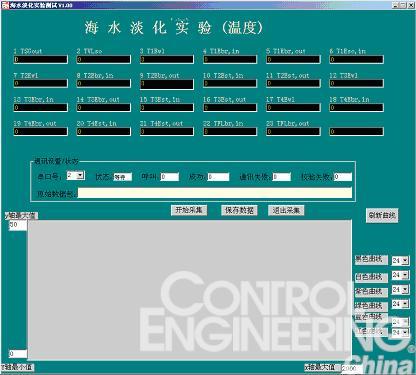
Task: Click the X-axis maximum value field
Action: pyautogui.click(x=352, y=368)
